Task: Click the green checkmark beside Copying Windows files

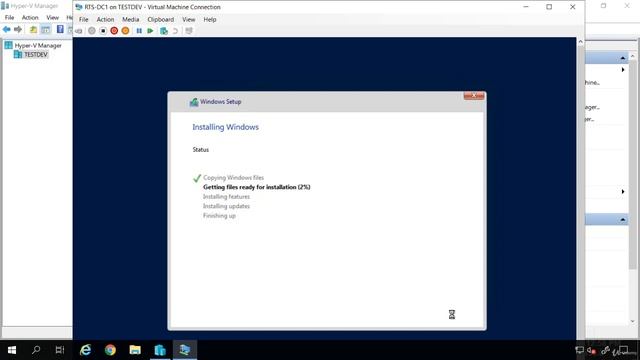Action: click(197, 178)
